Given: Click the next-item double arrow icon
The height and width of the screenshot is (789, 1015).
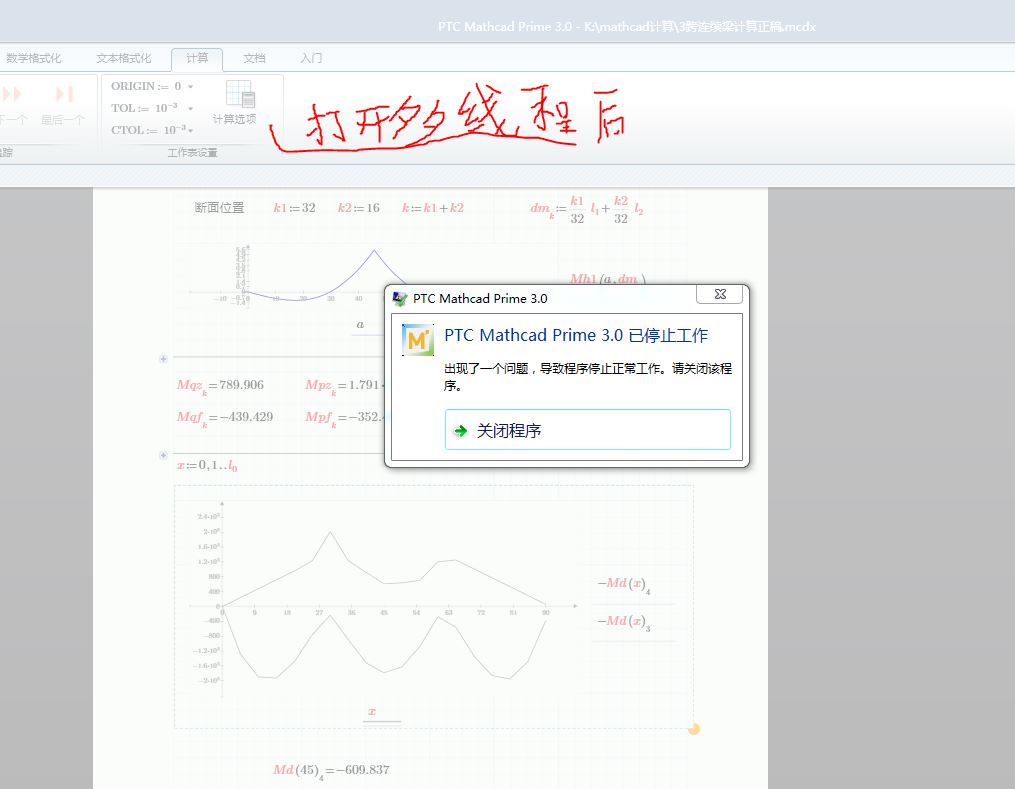Looking at the screenshot, I should point(12,94).
